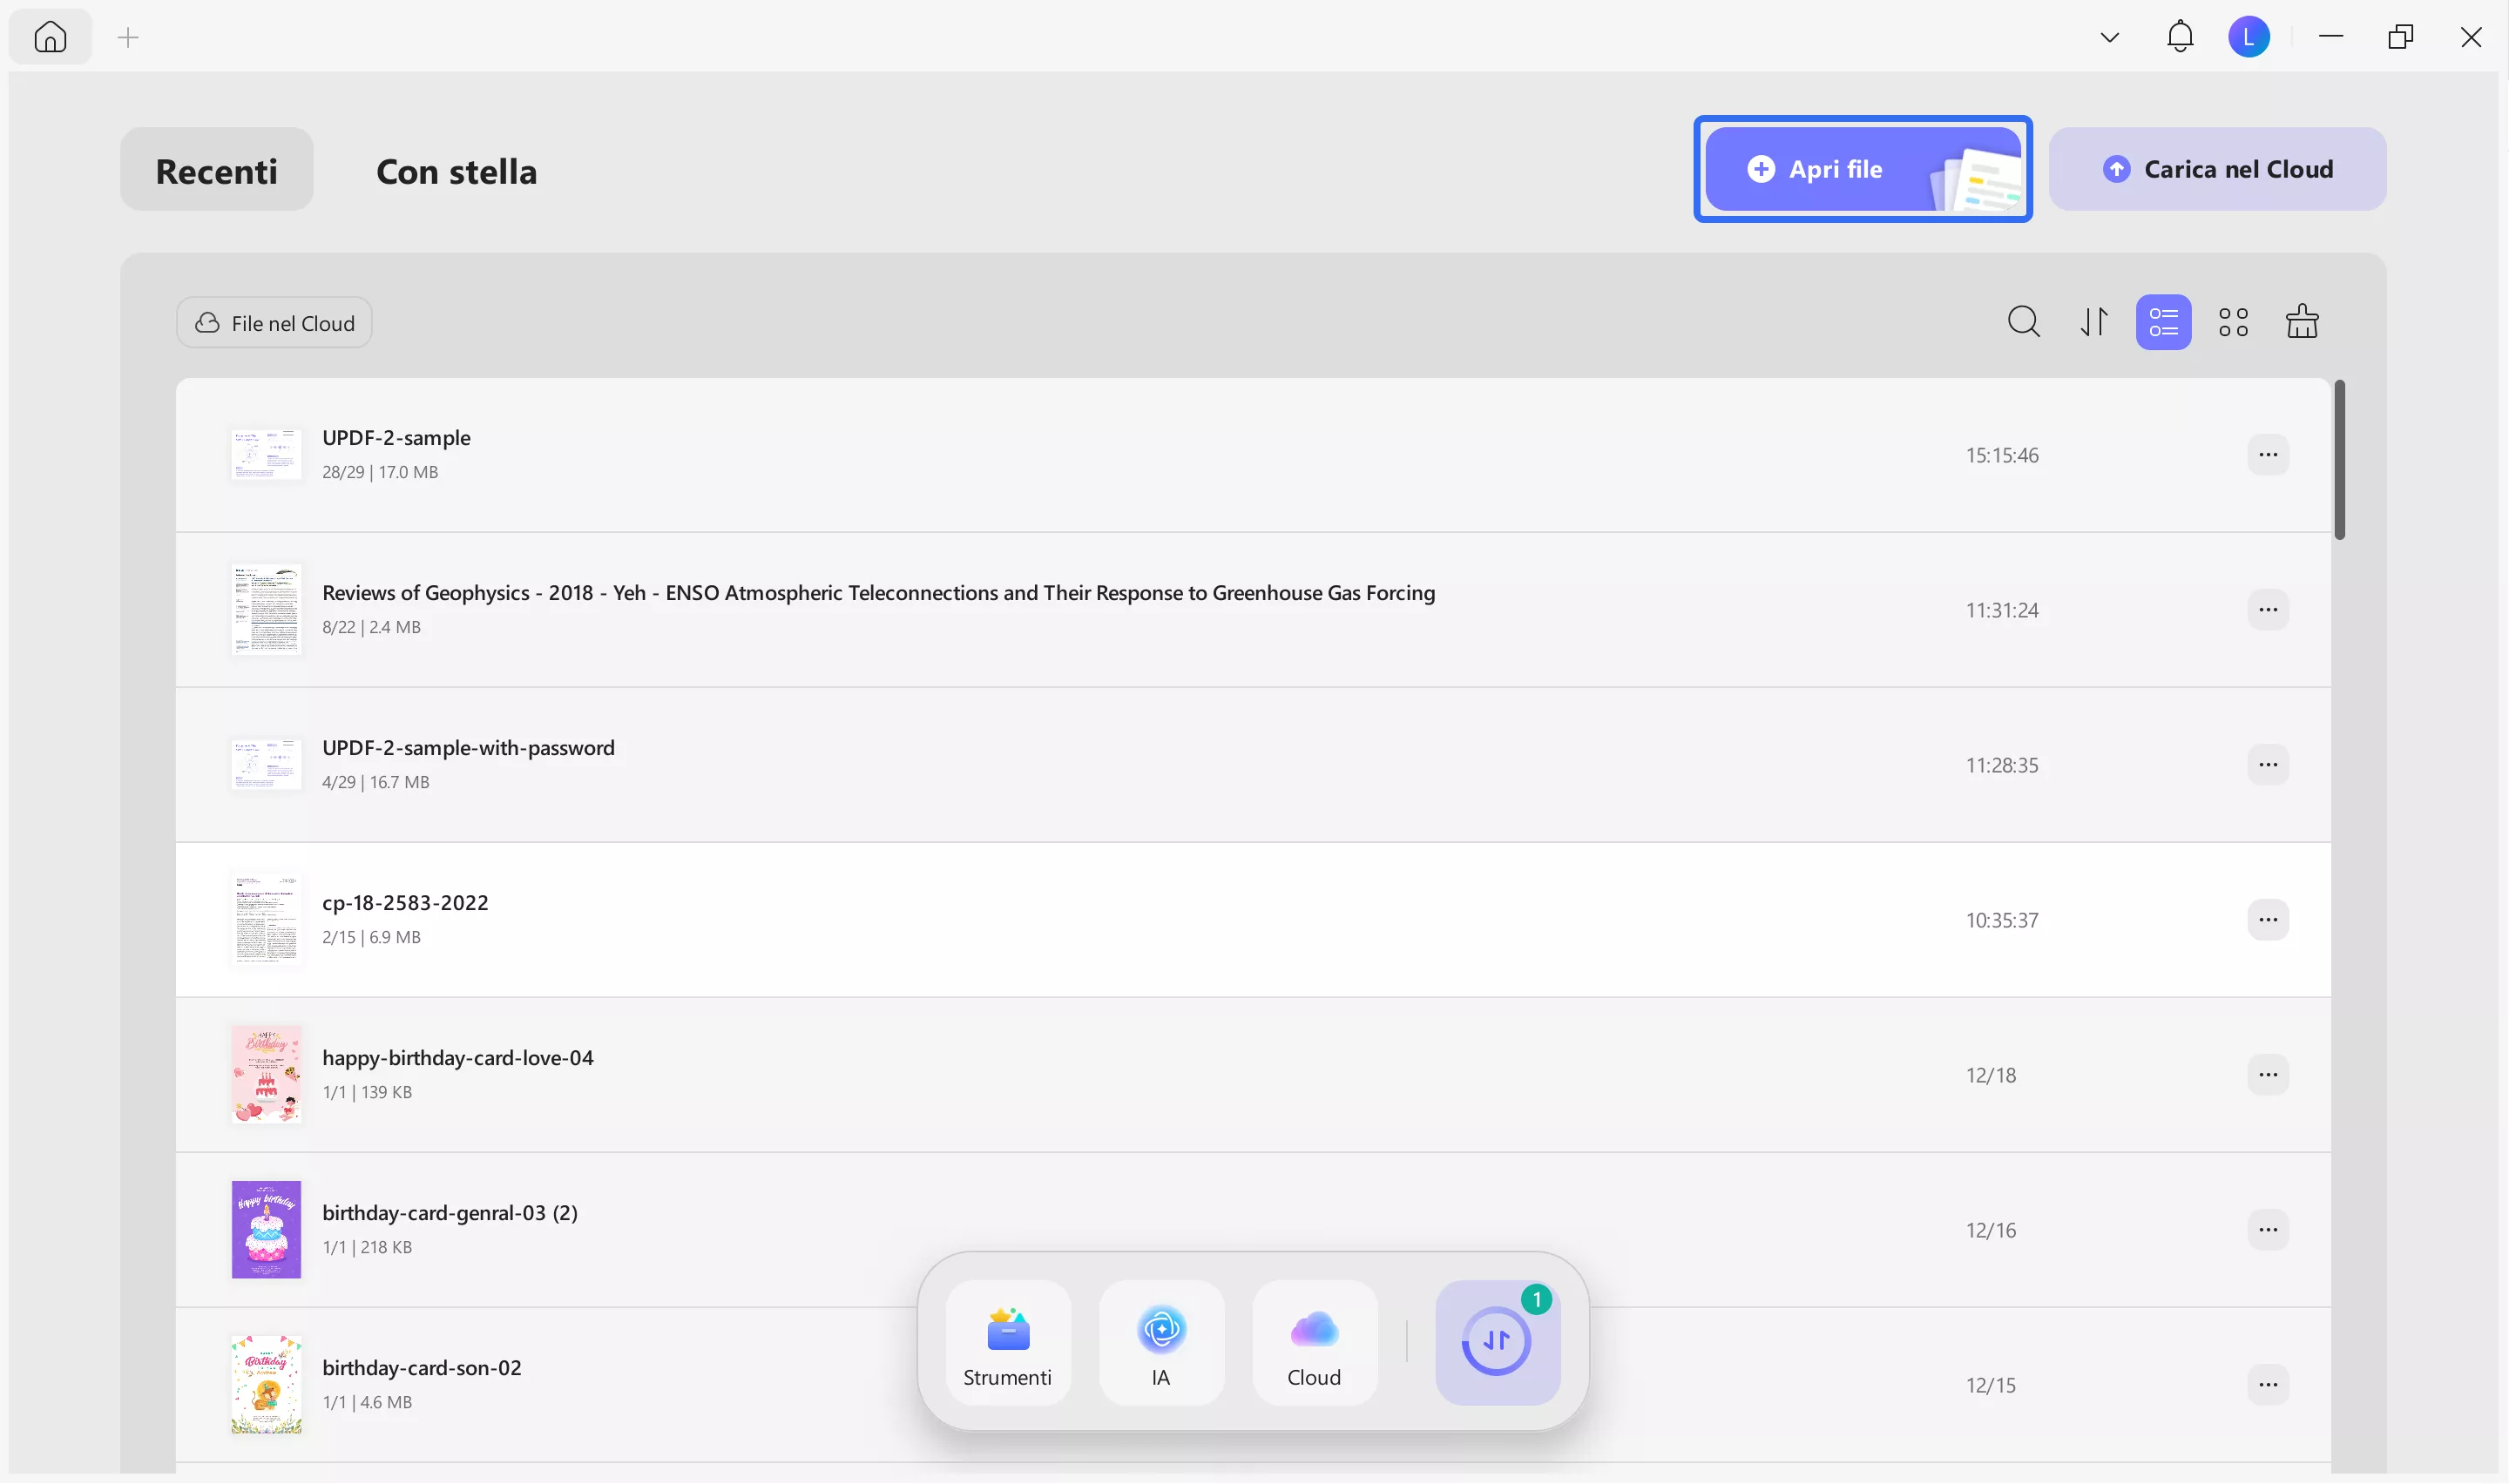This screenshot has width=2509, height=1484.
Task: Switch to grid view
Action: (2233, 322)
